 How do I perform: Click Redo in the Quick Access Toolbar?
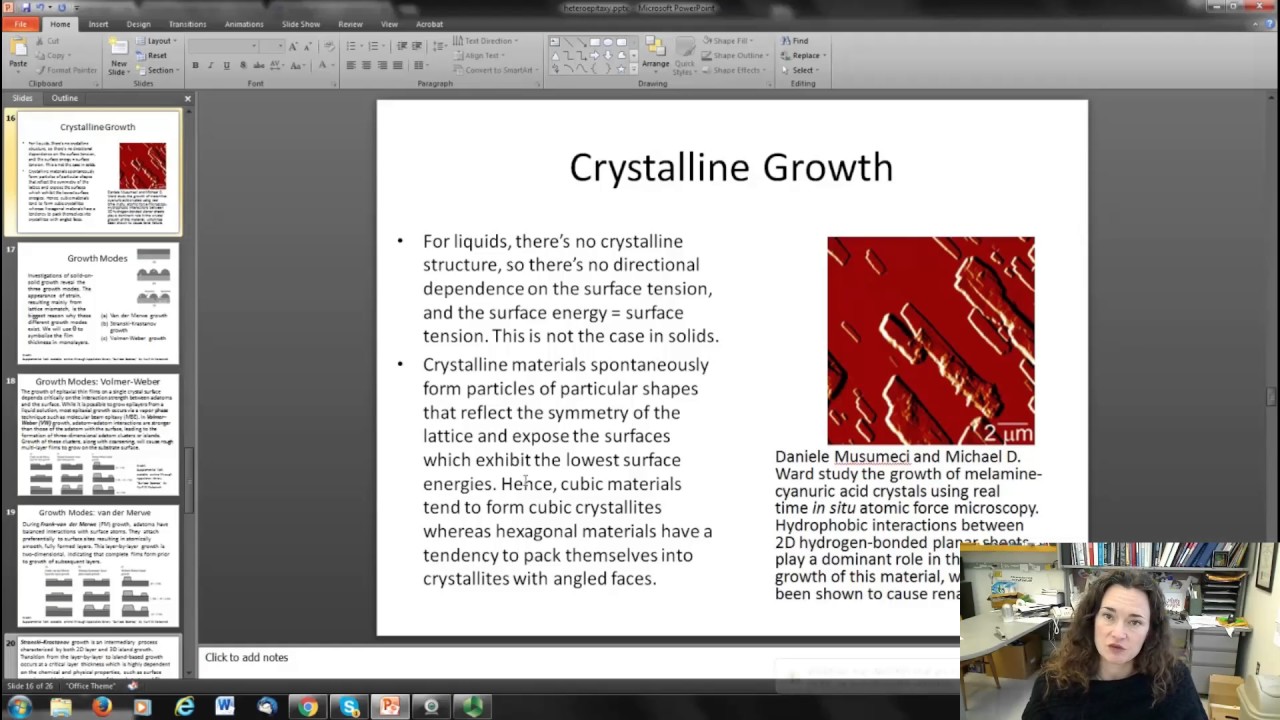tap(62, 8)
